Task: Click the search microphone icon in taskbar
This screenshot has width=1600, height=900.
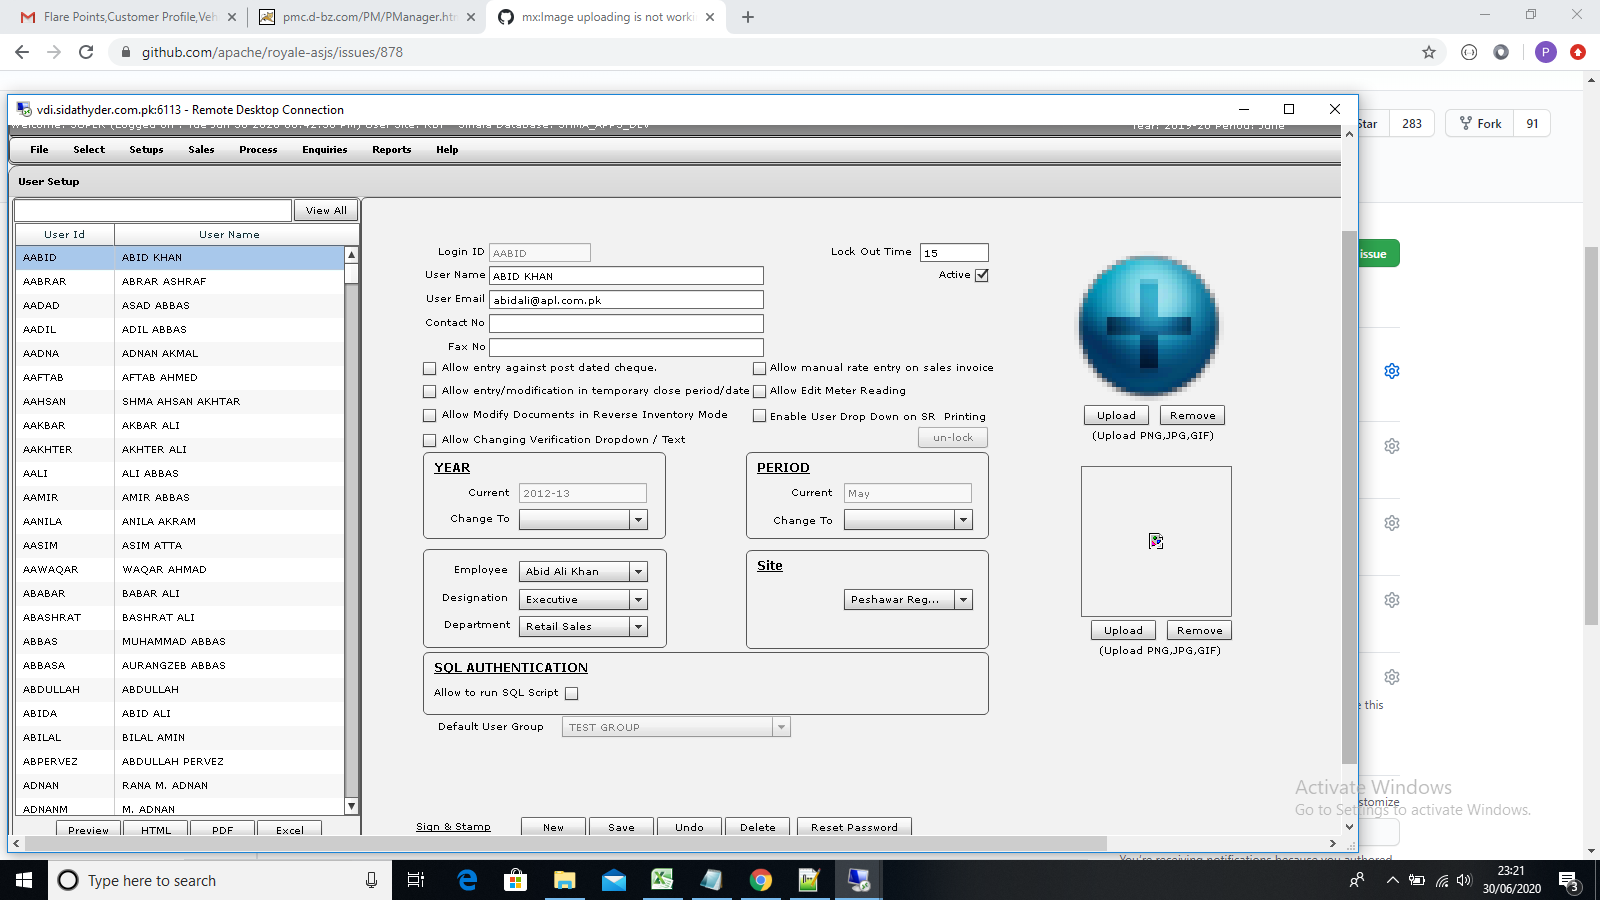Action: tap(370, 880)
